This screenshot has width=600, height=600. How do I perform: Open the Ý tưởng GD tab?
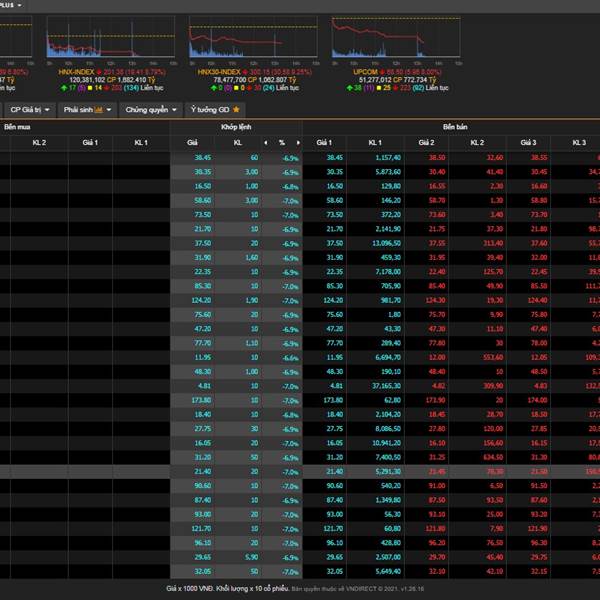[215, 110]
